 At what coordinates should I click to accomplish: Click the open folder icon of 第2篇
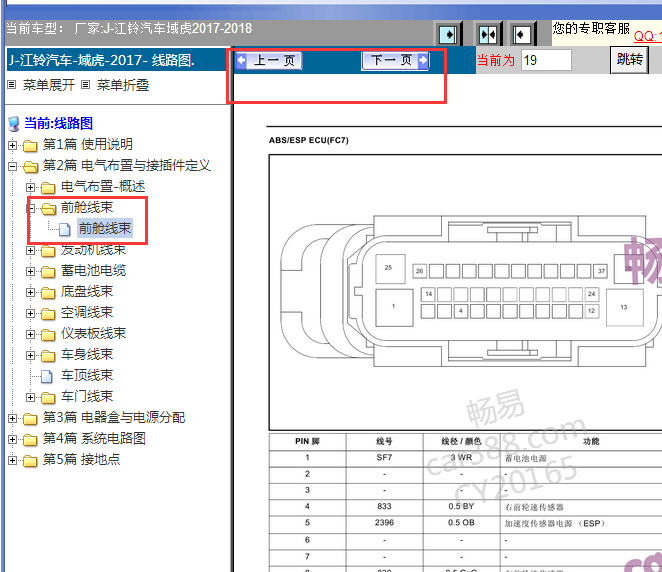(30, 167)
